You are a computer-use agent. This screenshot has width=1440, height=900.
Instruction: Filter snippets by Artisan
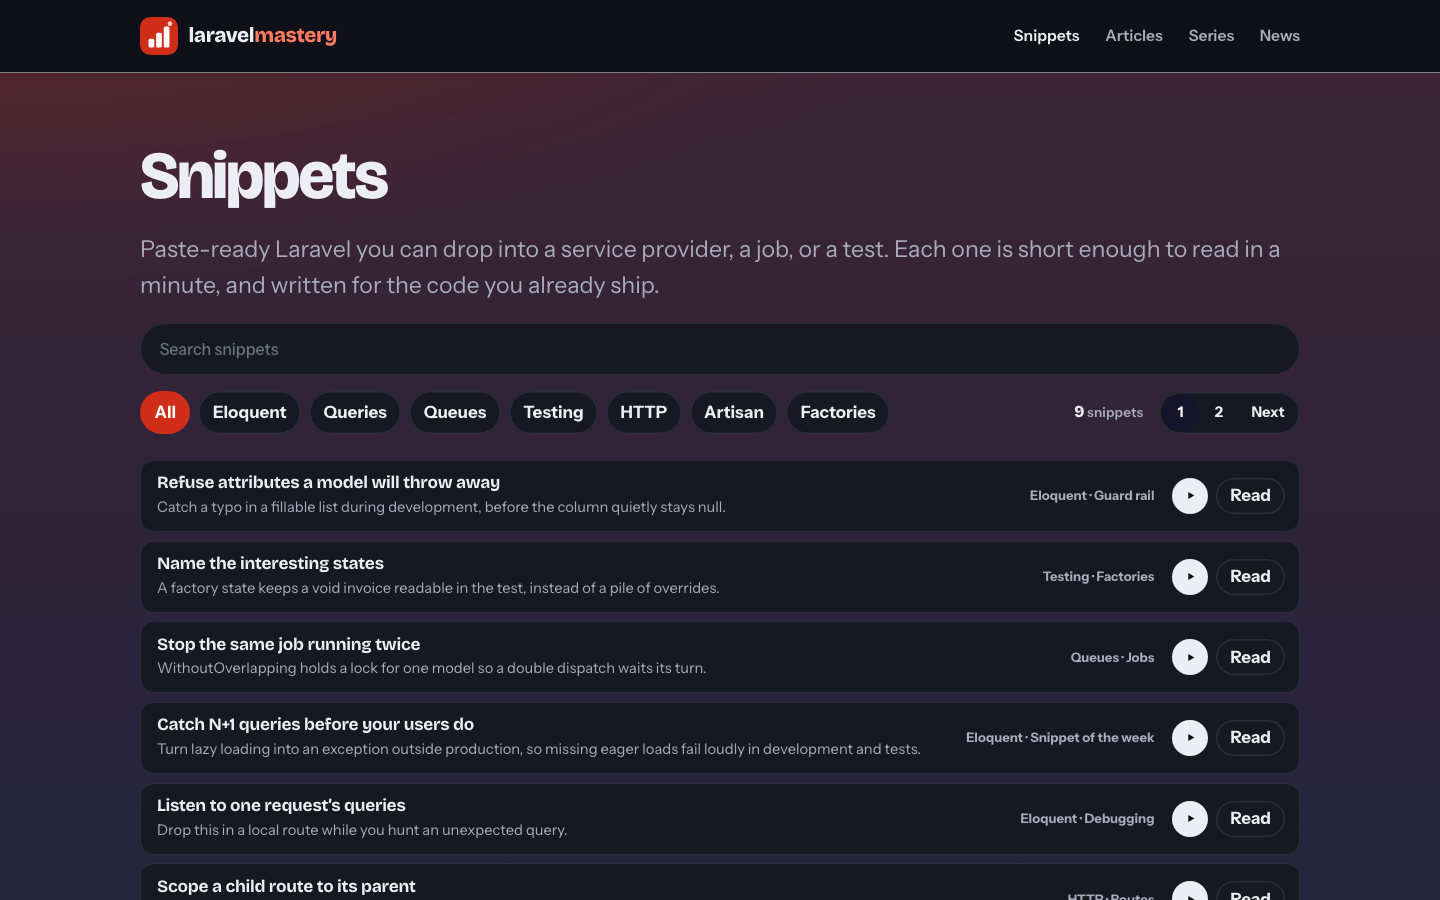click(x=734, y=412)
